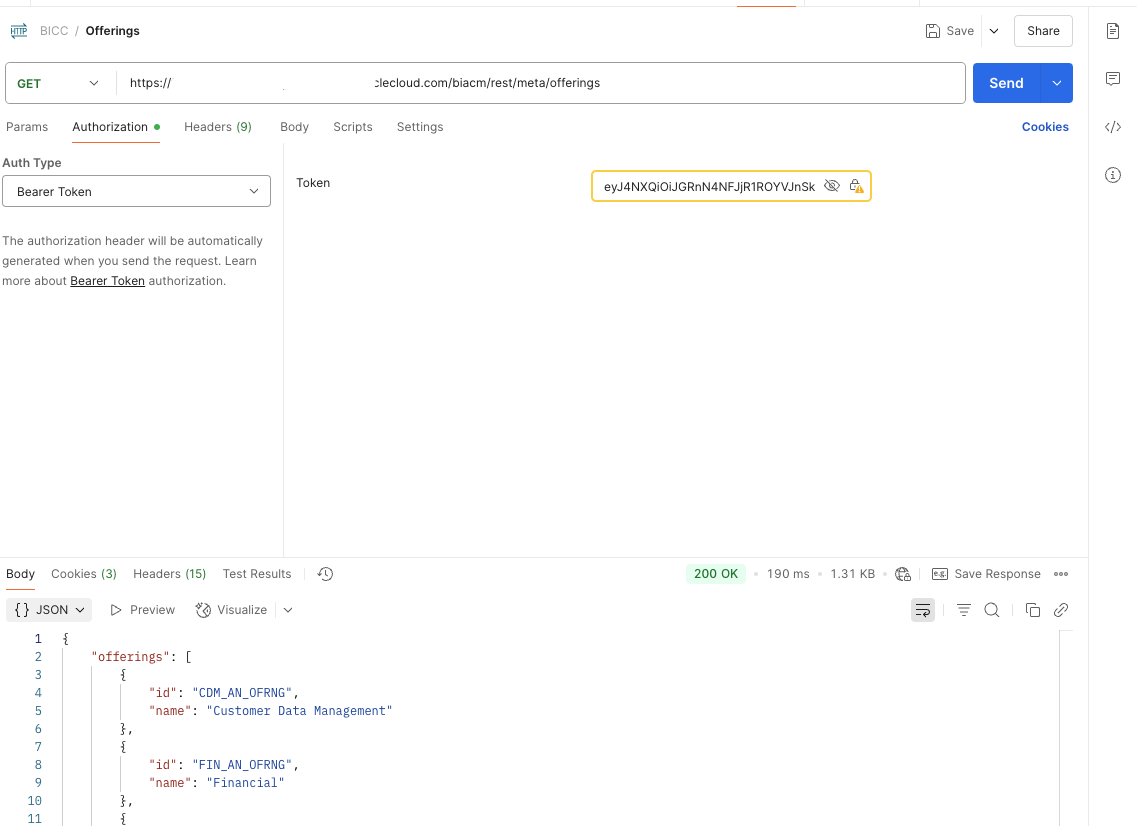
Task: Select the response Body tab
Action: click(x=20, y=574)
